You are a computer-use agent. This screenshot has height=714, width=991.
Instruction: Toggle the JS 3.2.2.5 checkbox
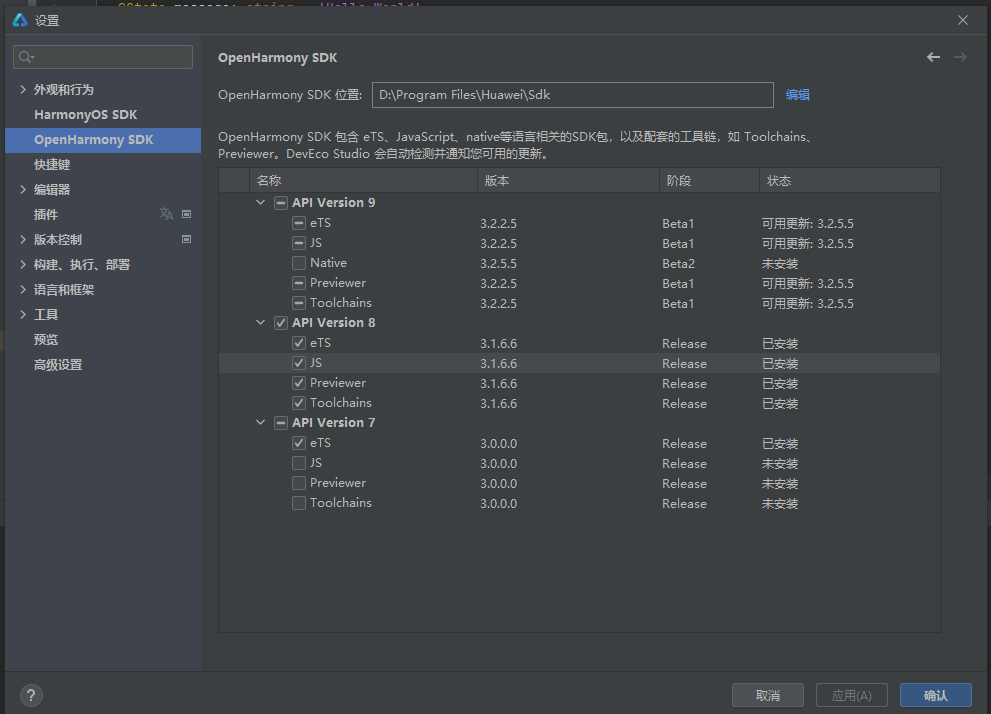(x=299, y=243)
